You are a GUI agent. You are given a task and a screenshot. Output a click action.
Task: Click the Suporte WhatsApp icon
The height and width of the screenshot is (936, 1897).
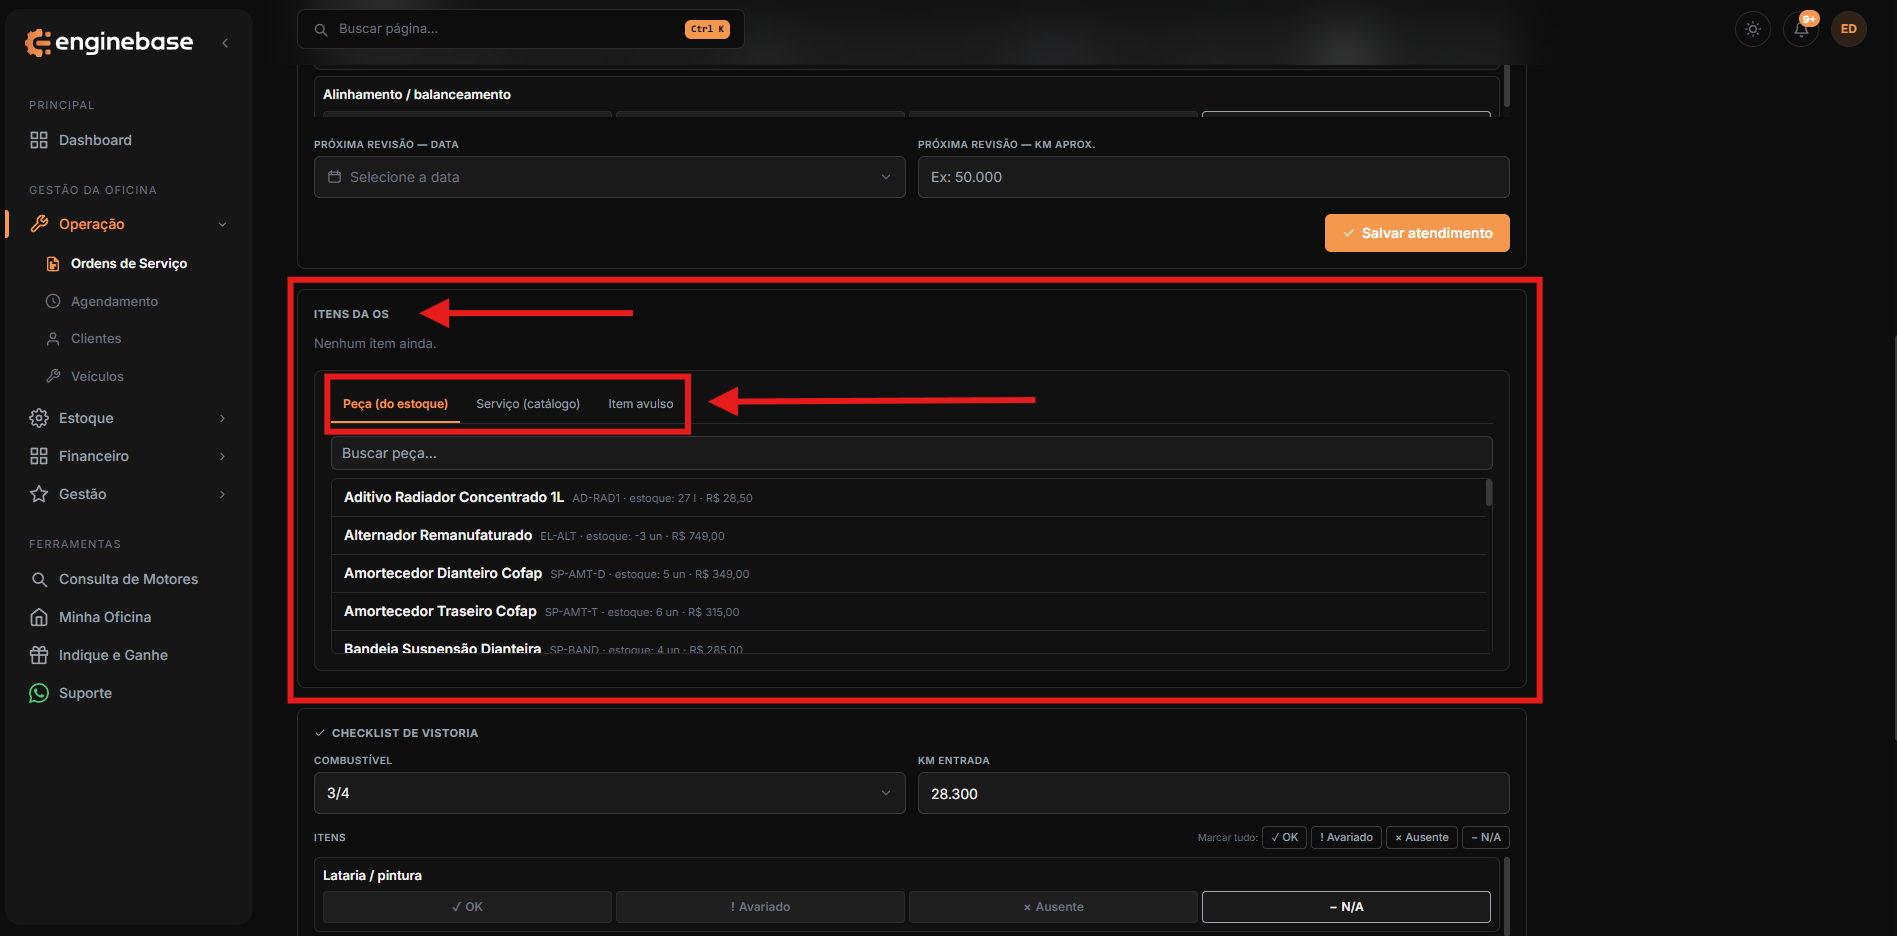coord(39,693)
